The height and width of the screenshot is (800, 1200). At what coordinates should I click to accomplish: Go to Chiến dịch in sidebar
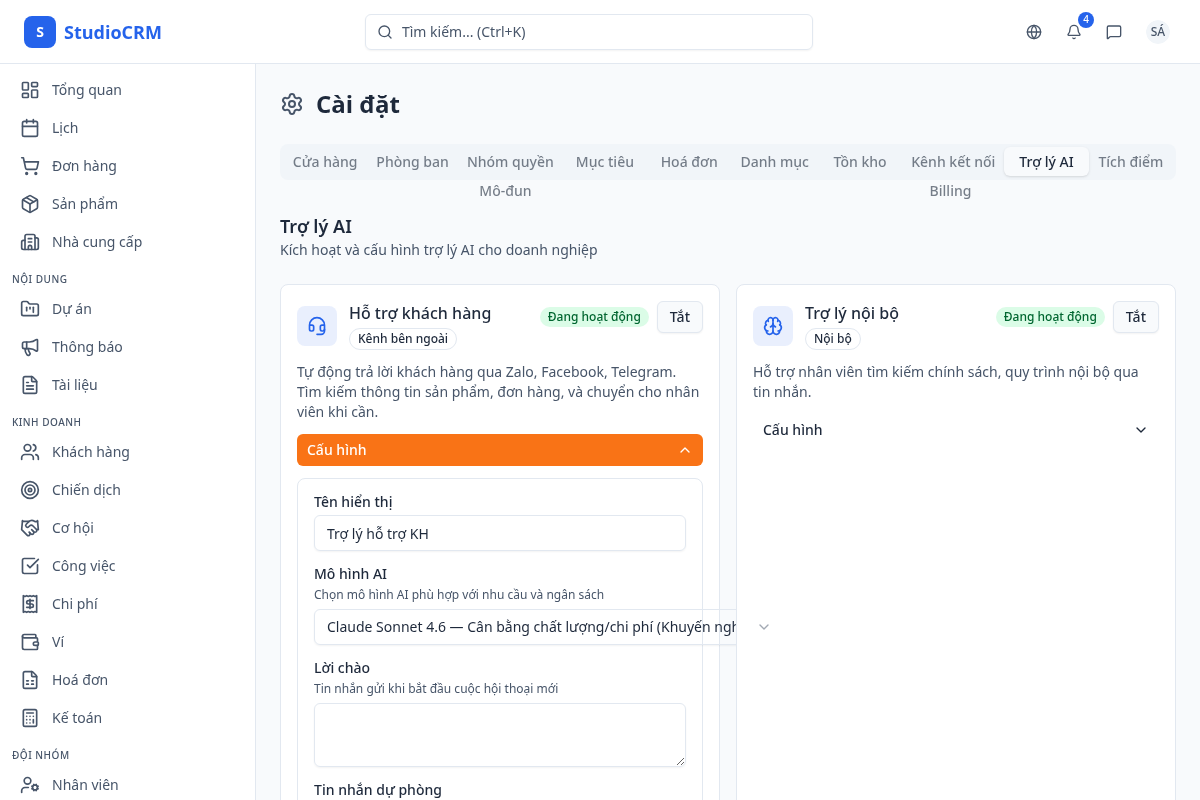pos(86,490)
